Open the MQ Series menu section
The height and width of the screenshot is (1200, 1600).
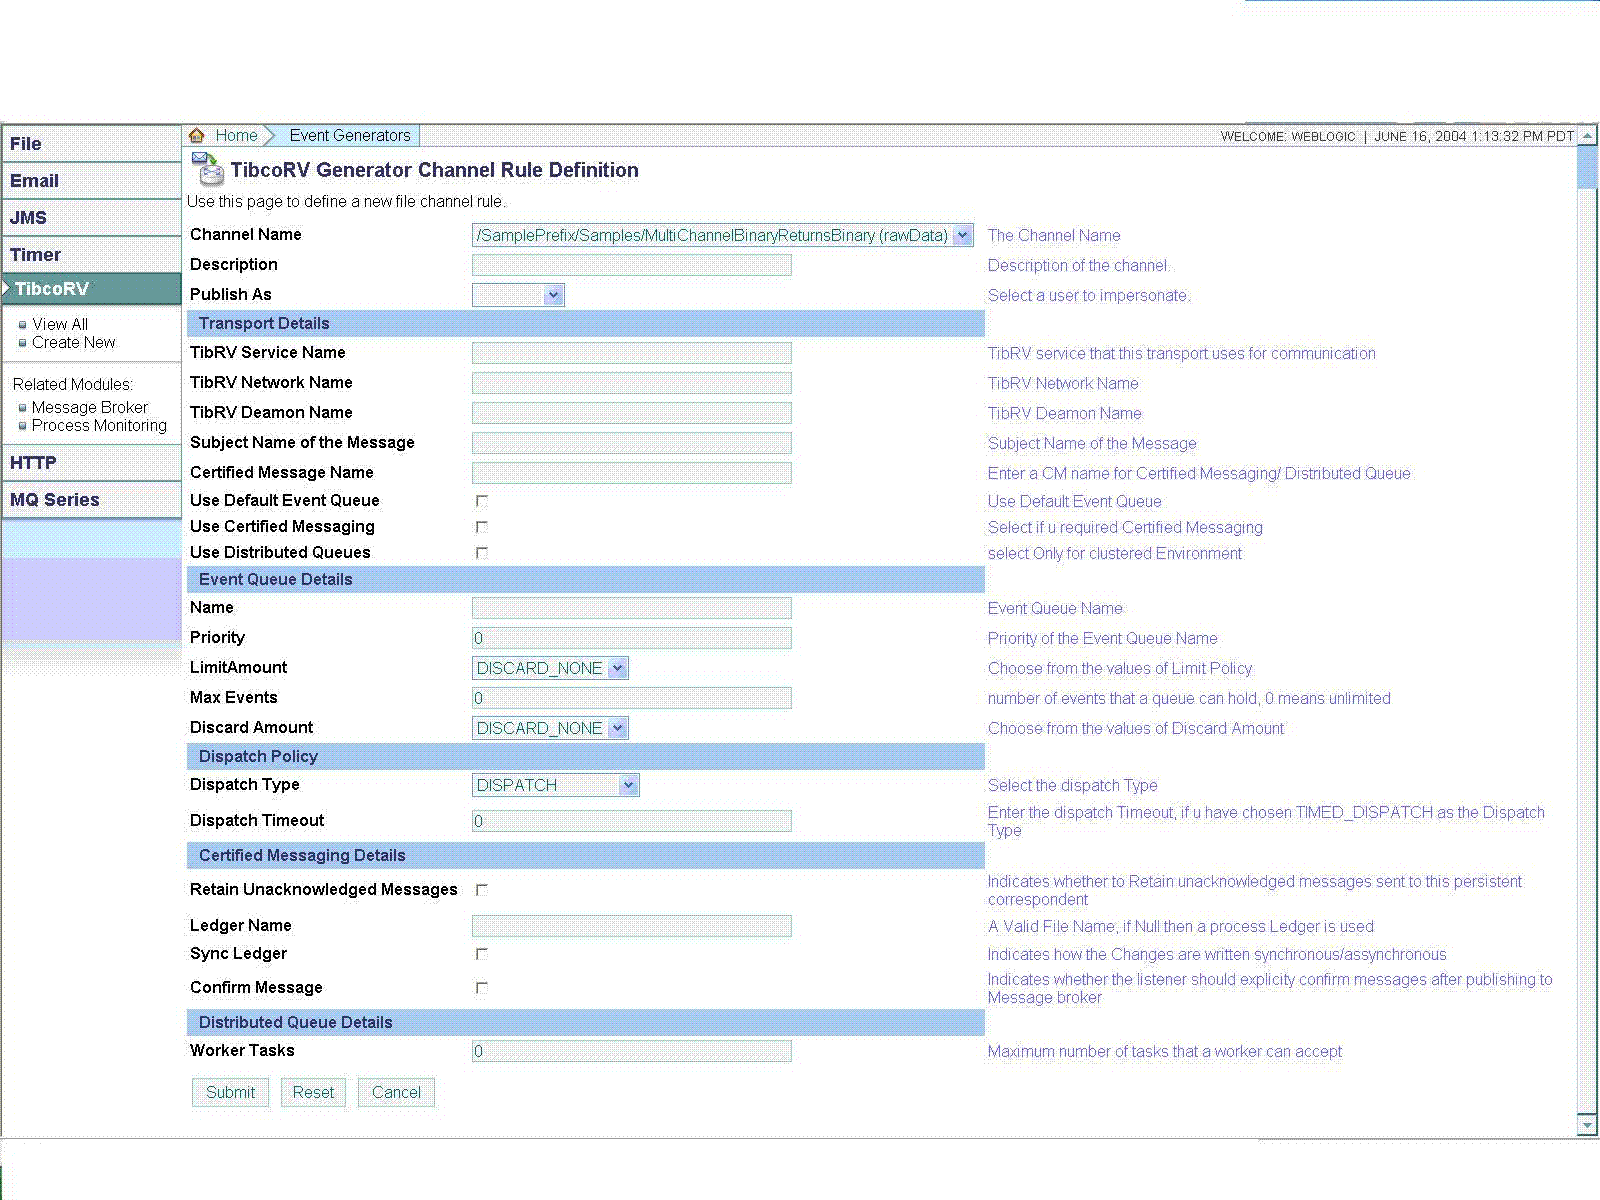pos(91,500)
